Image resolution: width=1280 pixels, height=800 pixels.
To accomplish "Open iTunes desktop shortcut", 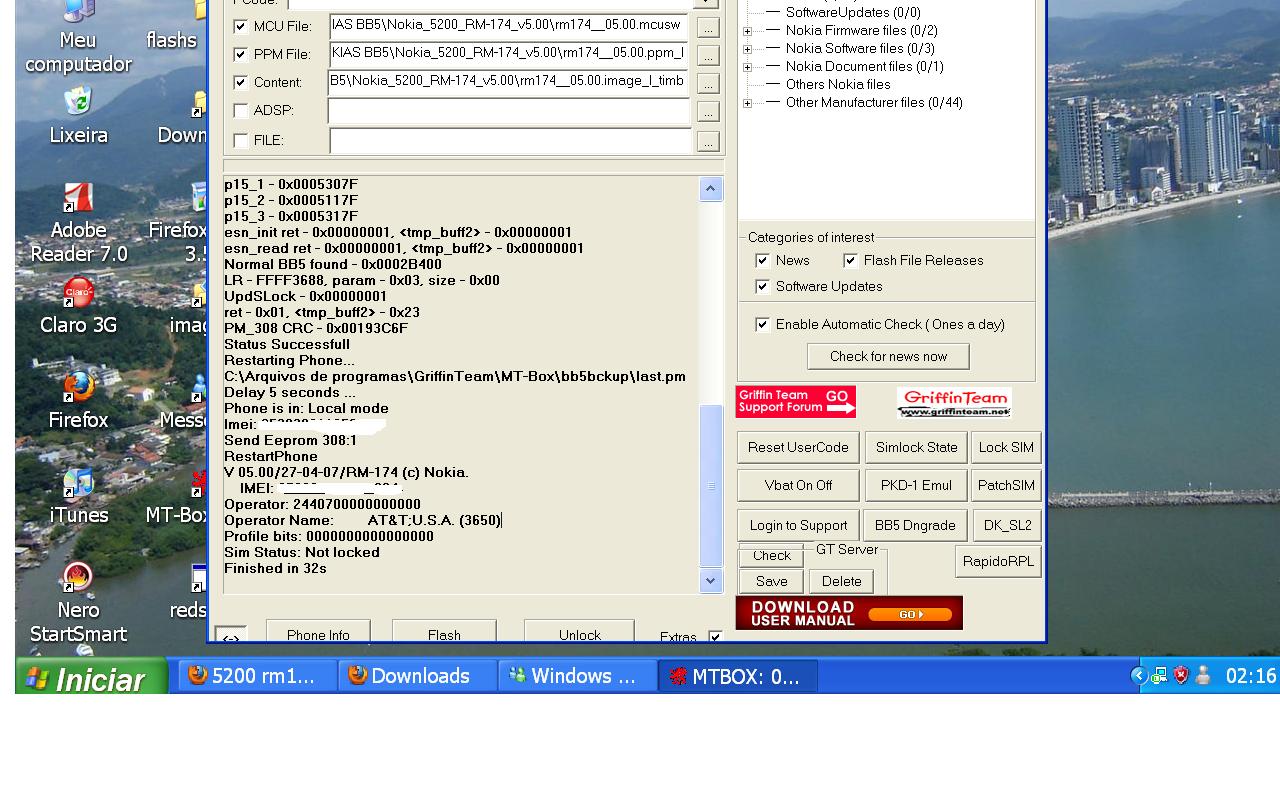I will [x=78, y=496].
